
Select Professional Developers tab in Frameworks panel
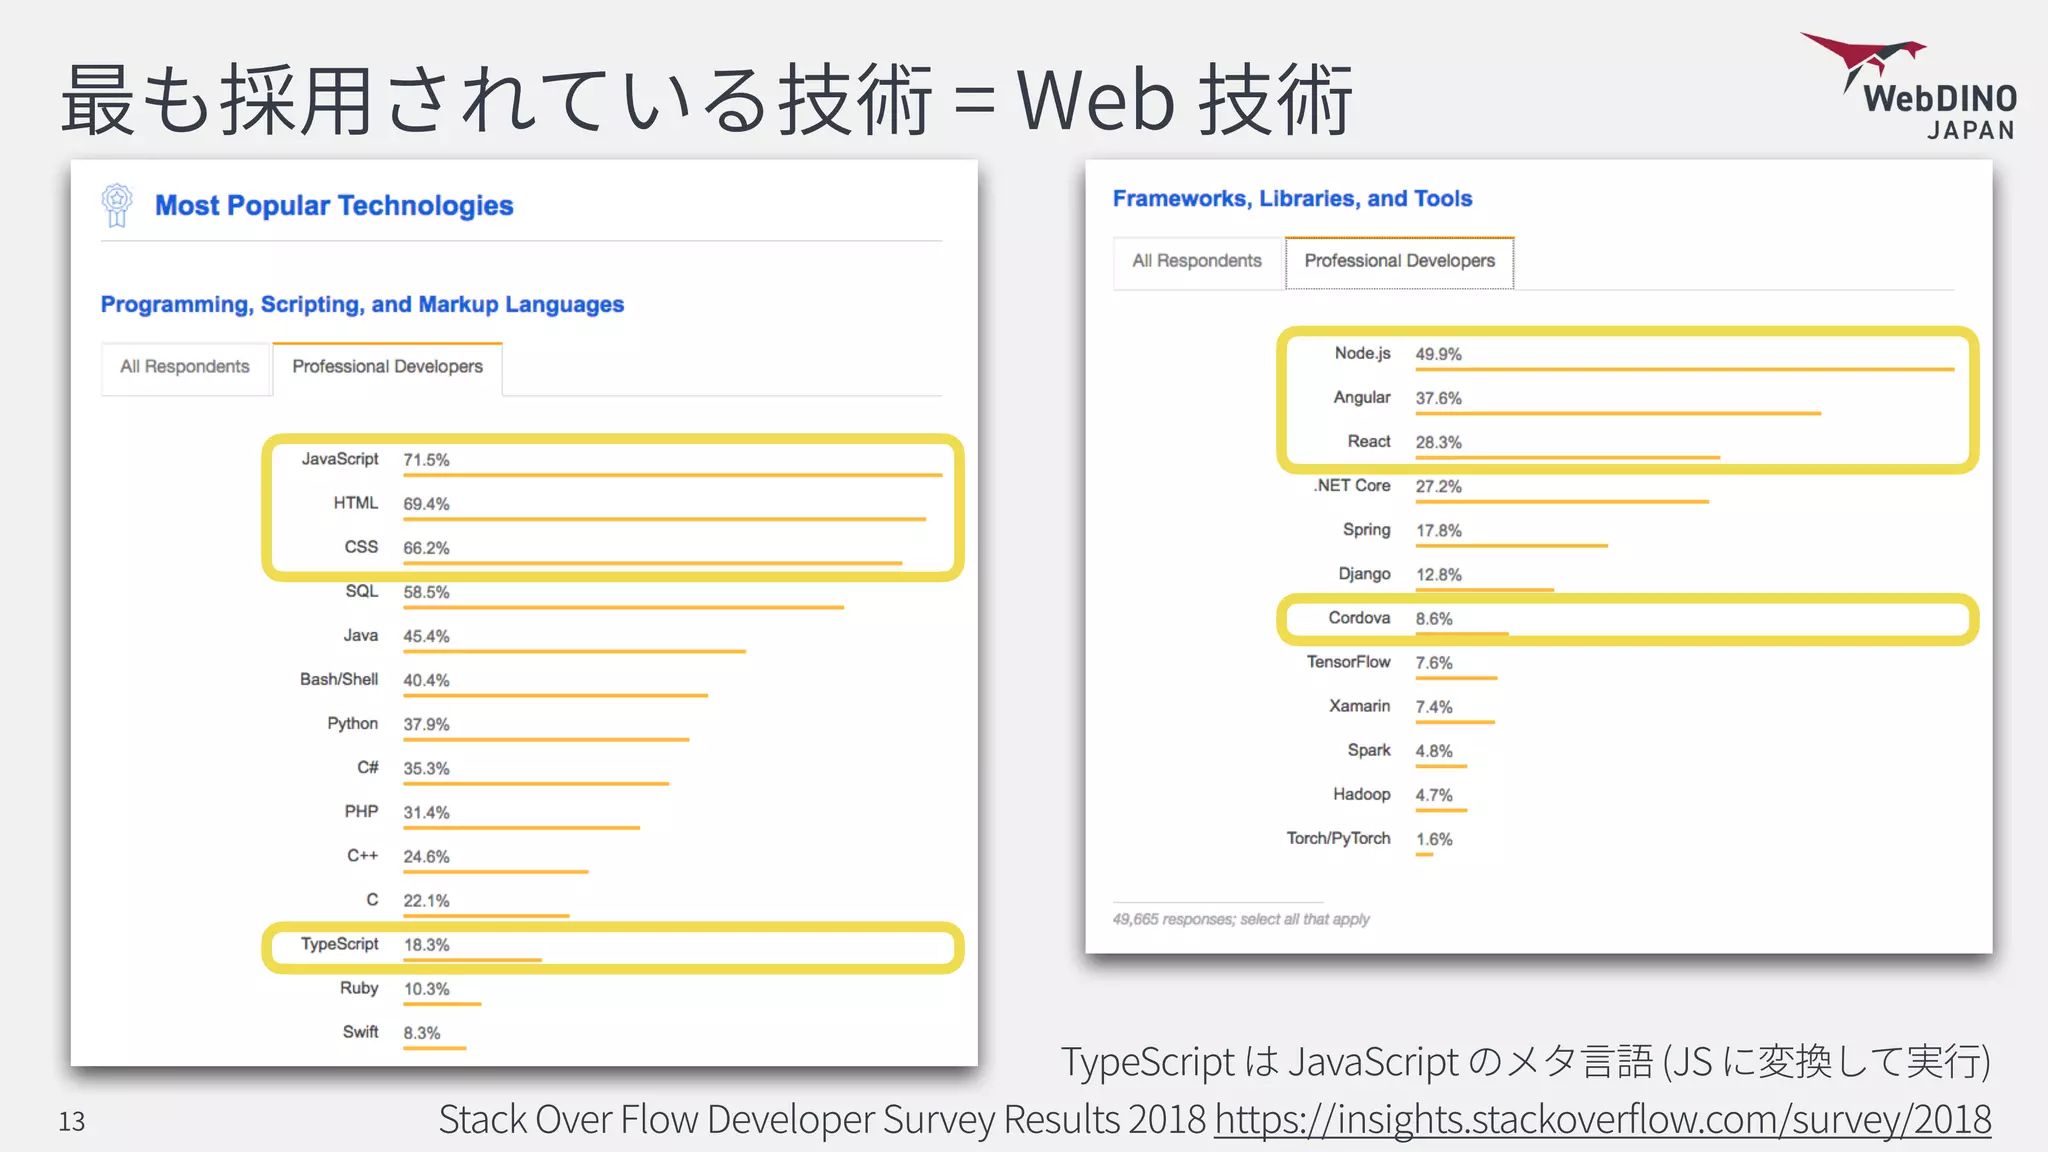point(1399,261)
